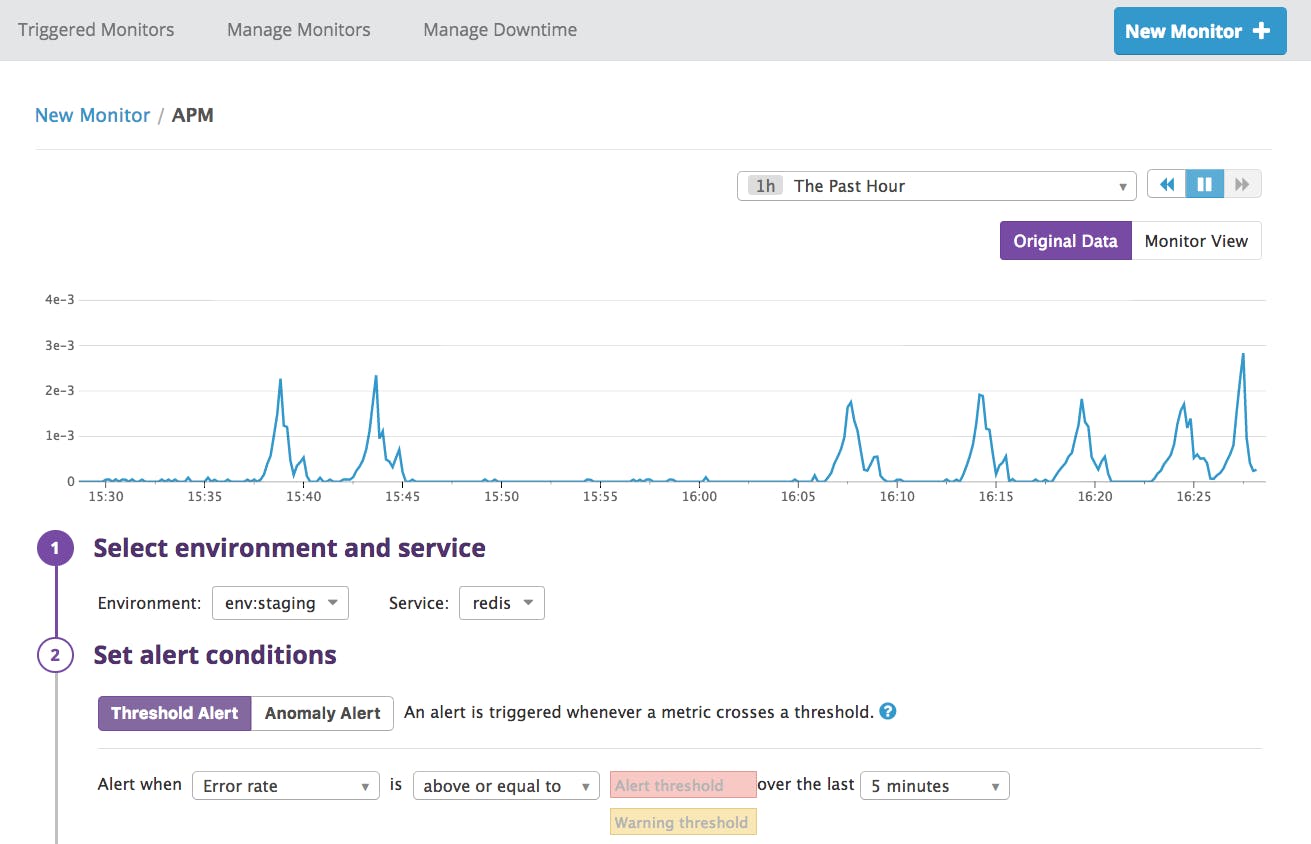Image resolution: width=1311 pixels, height=844 pixels.
Task: Select the Threshold Alert tab
Action: click(x=173, y=713)
